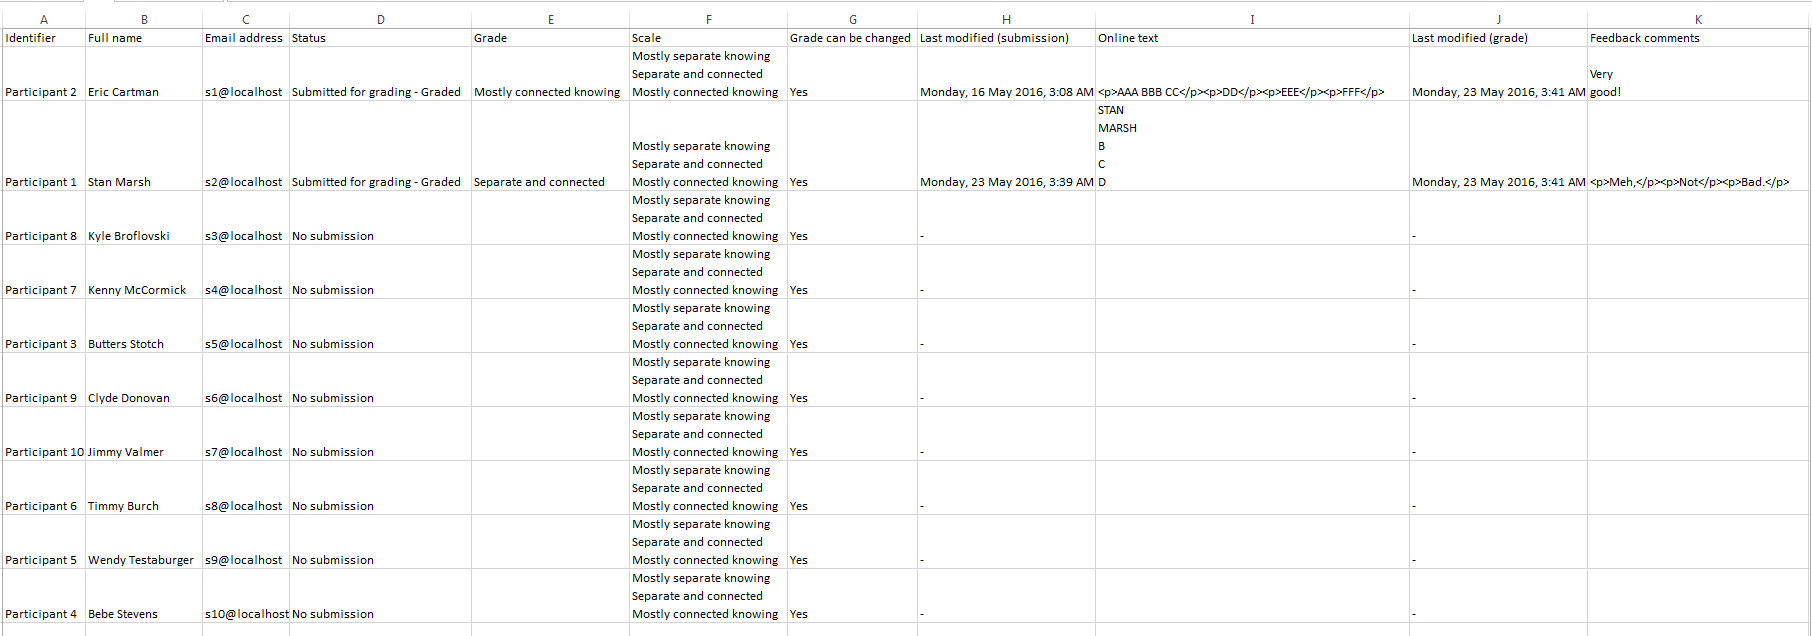Select Eric Cartman's 'Monday, 23 May 2016, 3:41 AM' cell
The width and height of the screenshot is (1812, 636).
1498,74
